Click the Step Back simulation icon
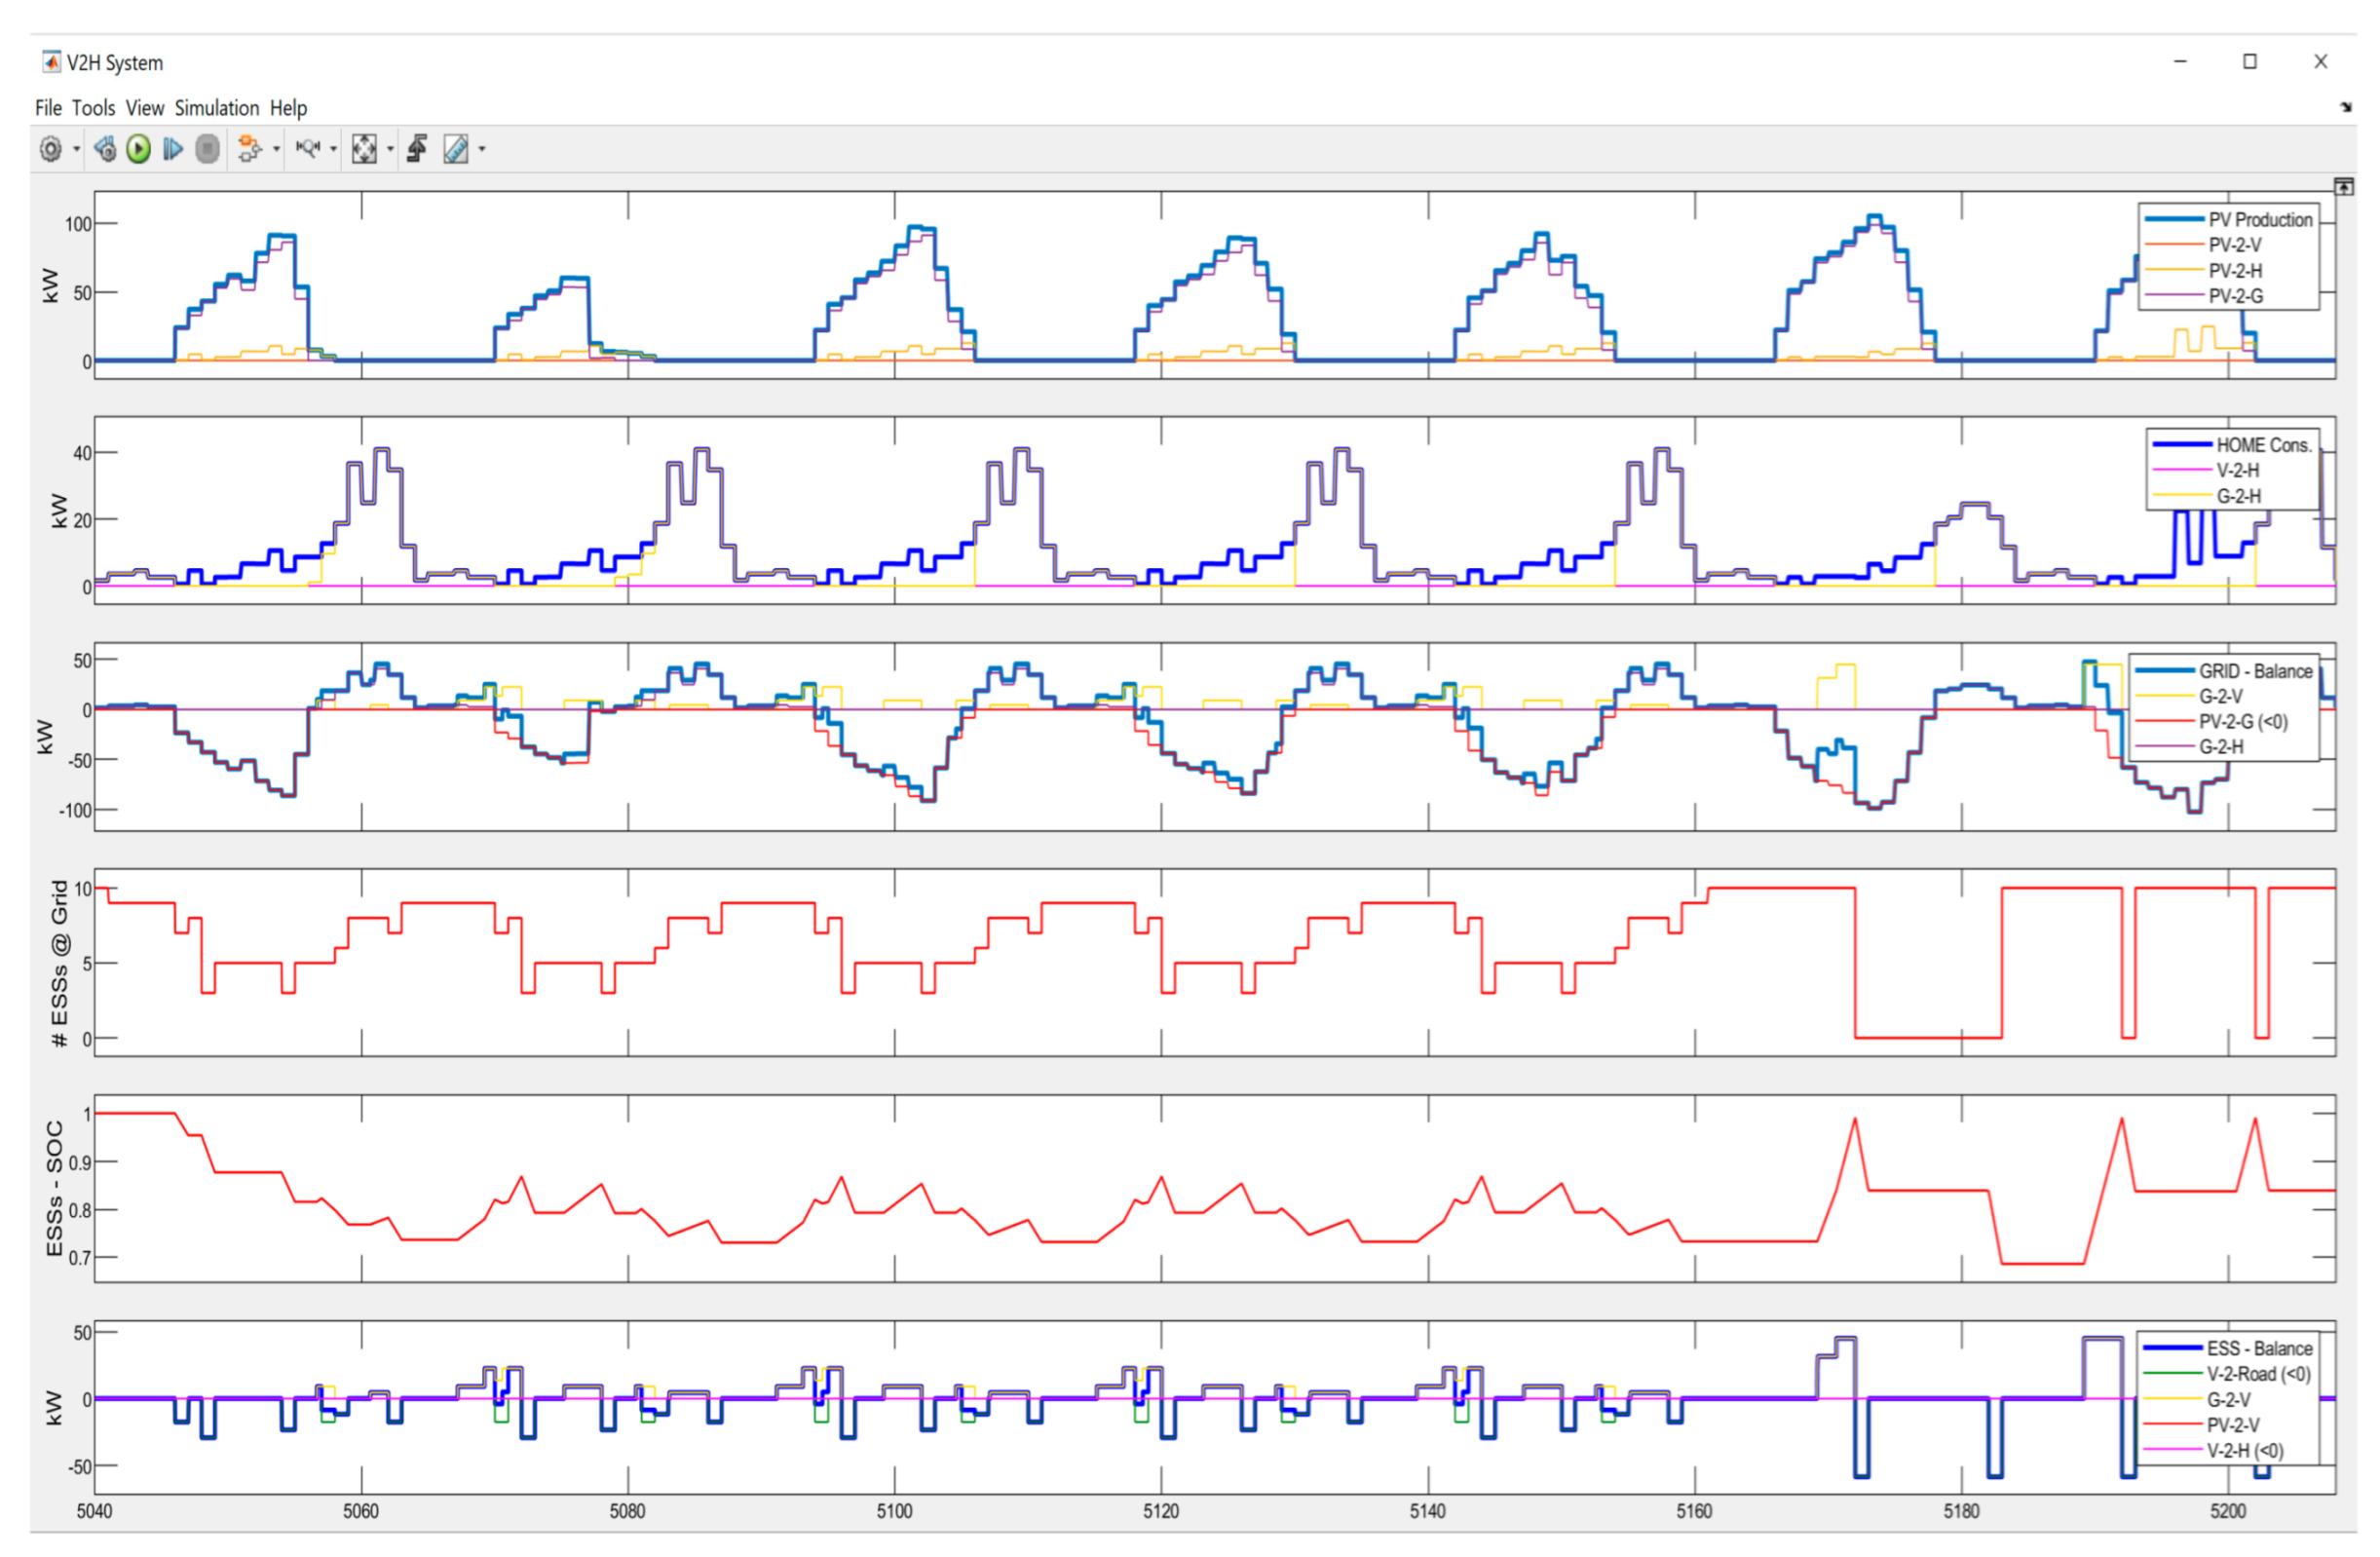The height and width of the screenshot is (1557, 2380). pyautogui.click(x=105, y=150)
